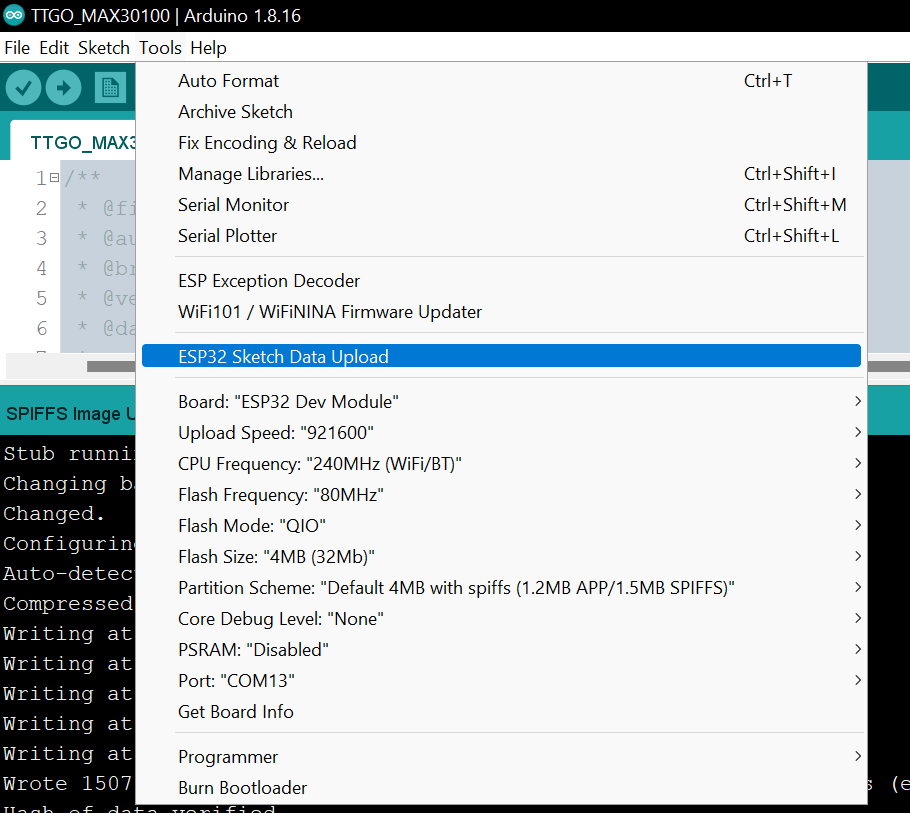The width and height of the screenshot is (910, 813).
Task: Expand the CPU Frequency submenu
Action: [x=501, y=464]
